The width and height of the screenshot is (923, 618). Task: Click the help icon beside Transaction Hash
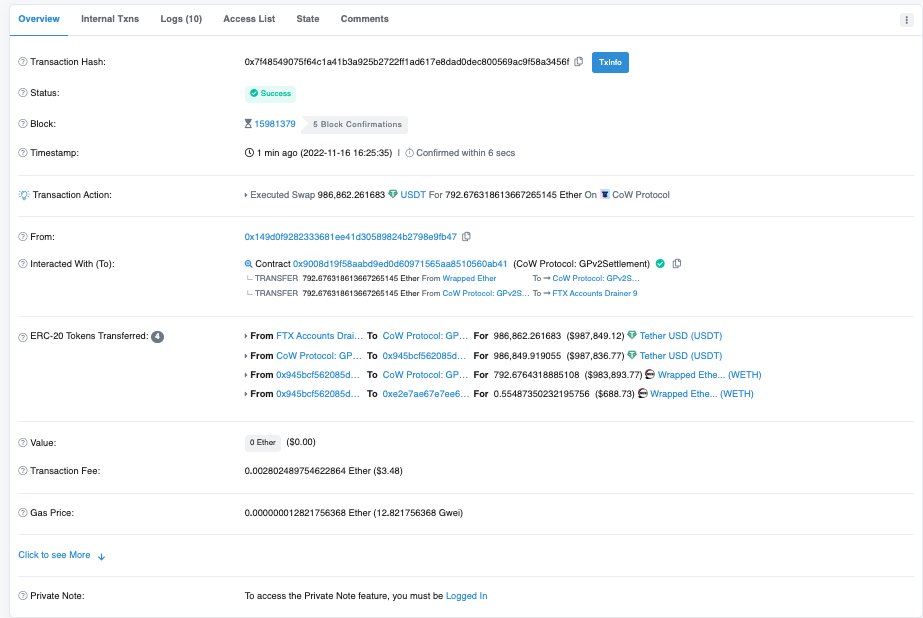23,62
